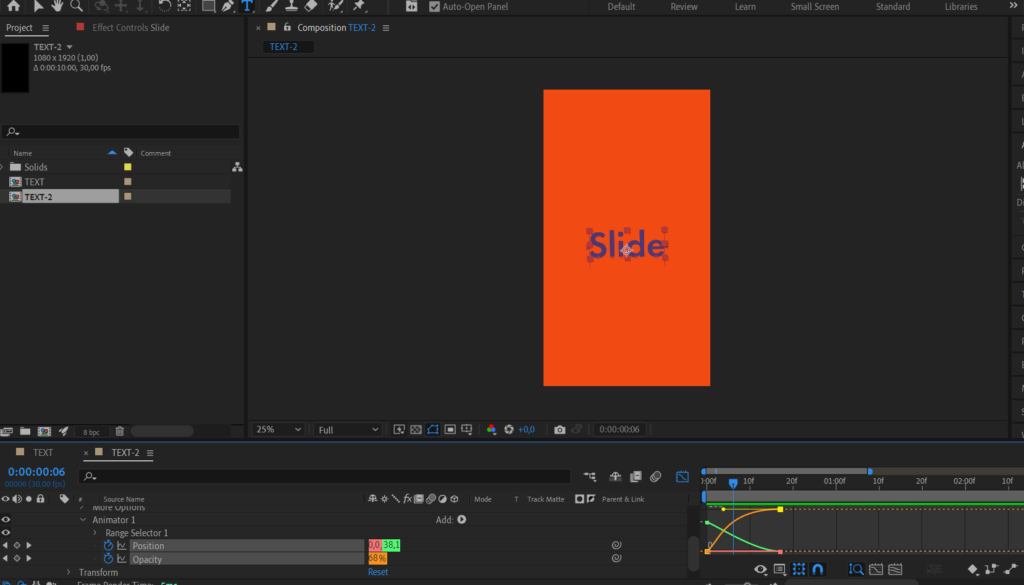This screenshot has height=585, width=1024.
Task: Select the Horizontal Type tool
Action: [247, 6]
